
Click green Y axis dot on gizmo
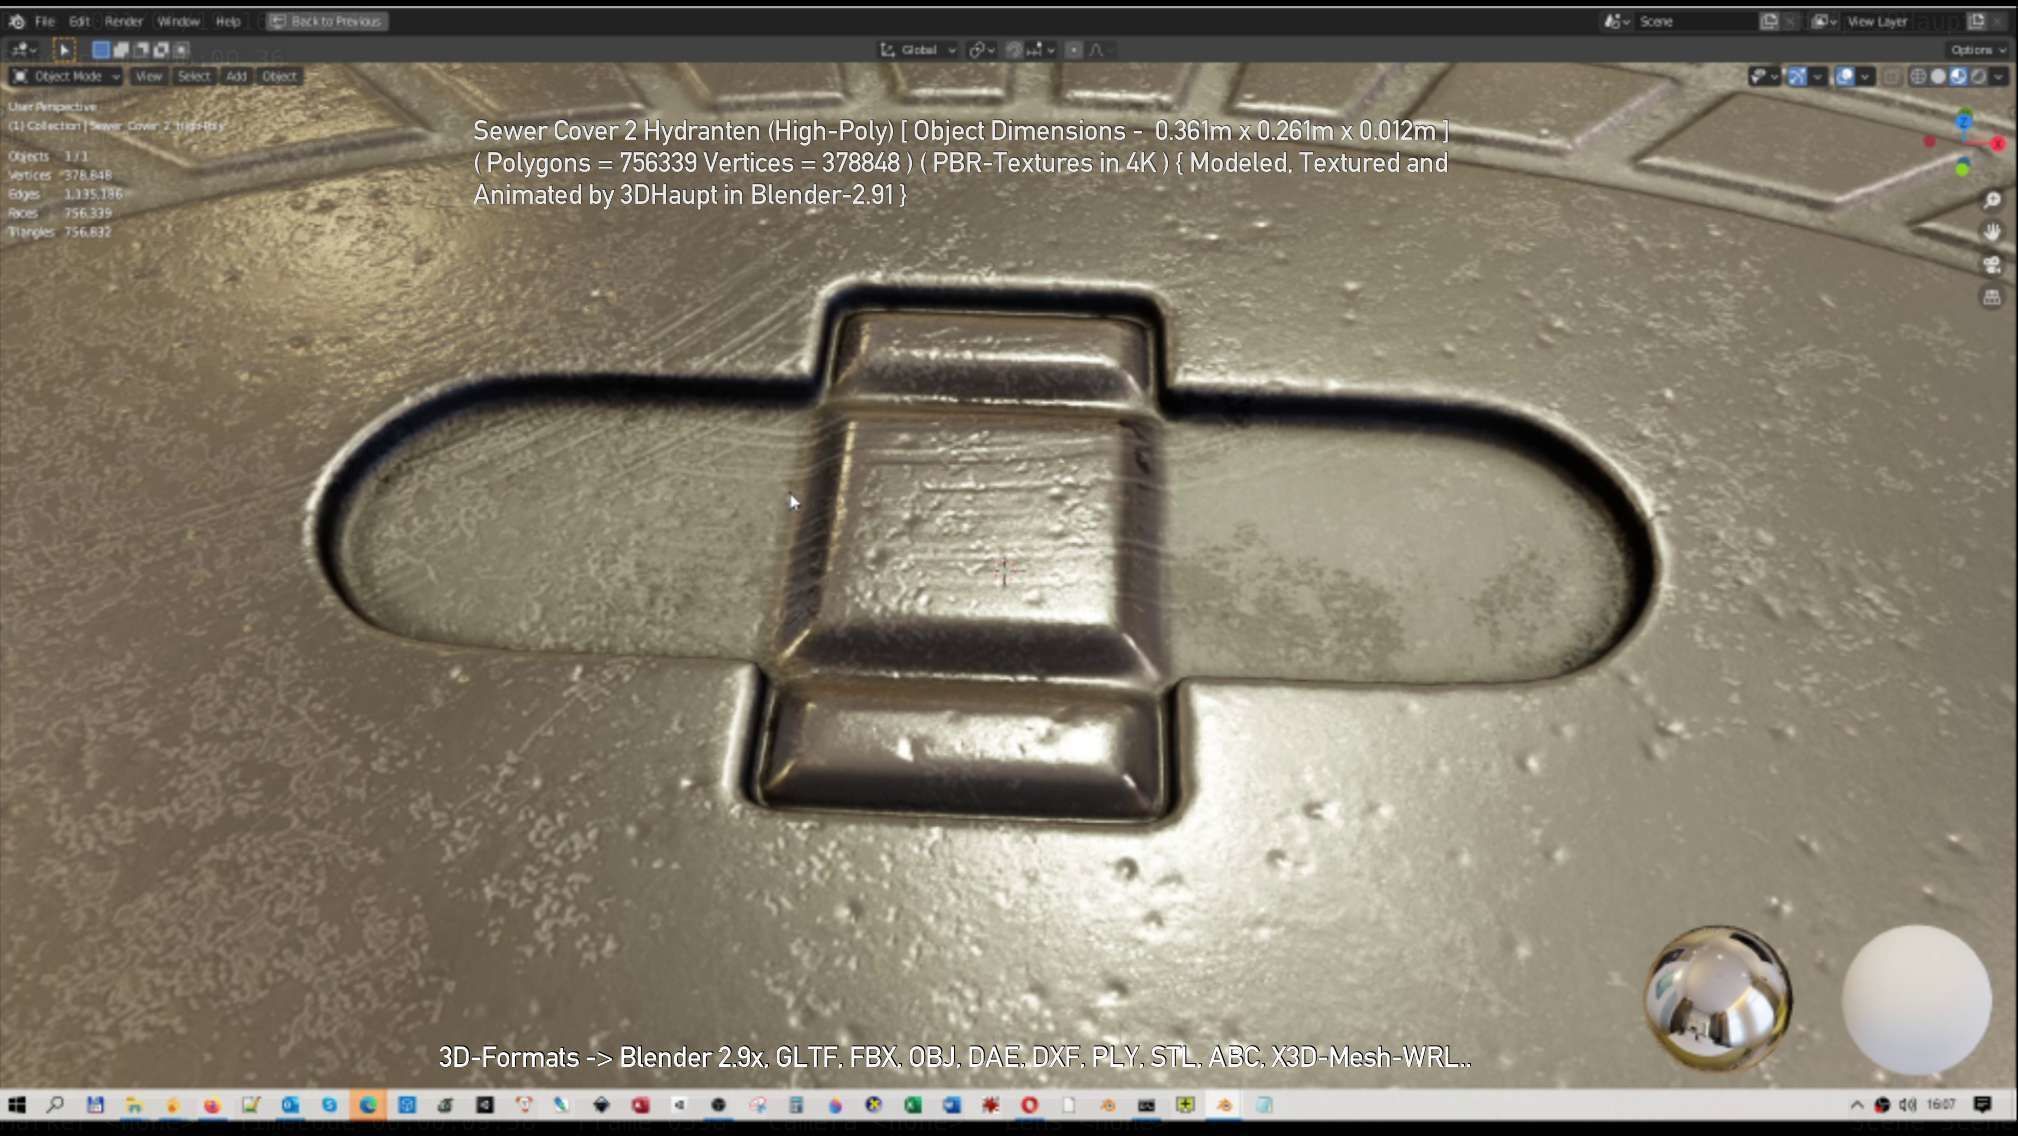[1963, 168]
